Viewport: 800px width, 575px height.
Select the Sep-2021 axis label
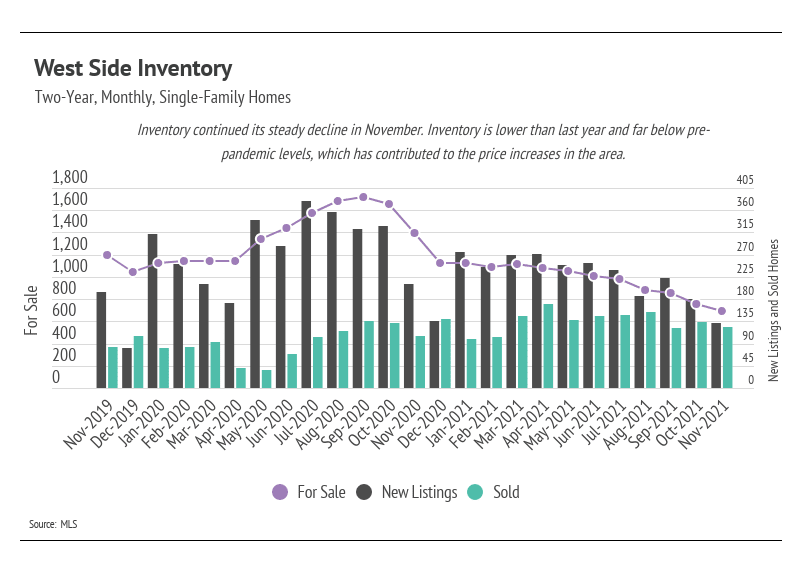point(653,424)
